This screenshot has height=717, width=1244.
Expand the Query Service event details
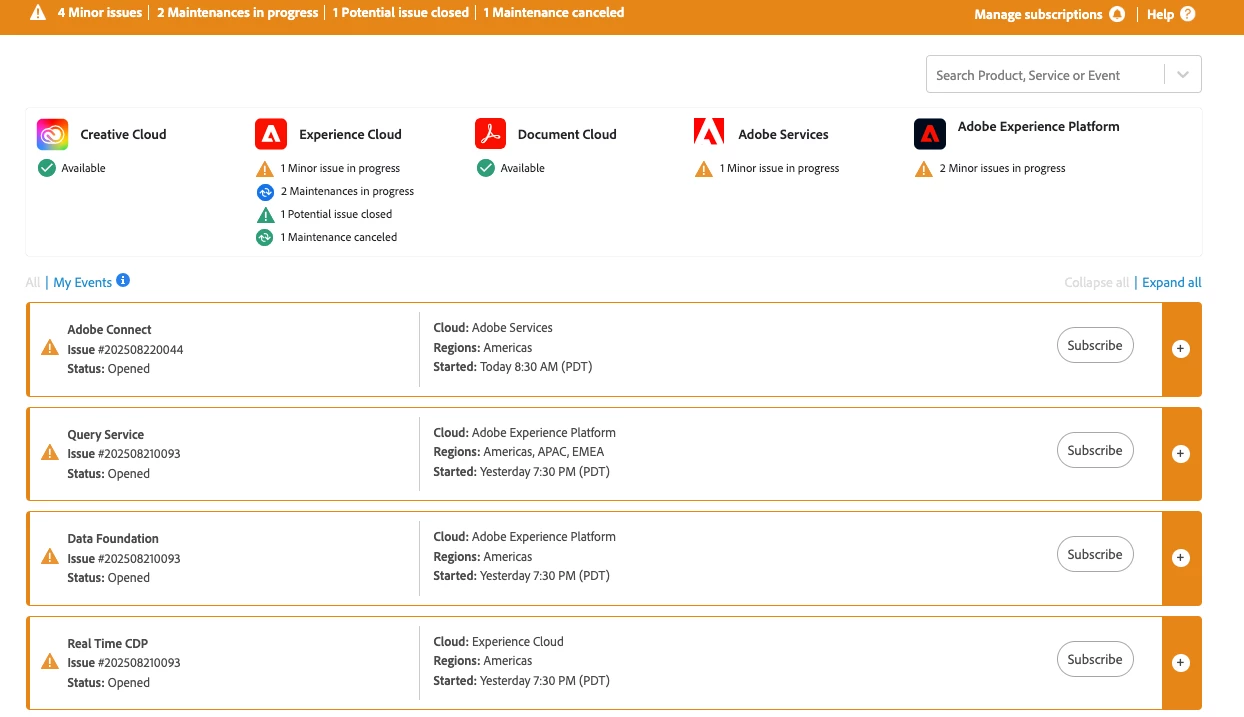click(x=1181, y=454)
